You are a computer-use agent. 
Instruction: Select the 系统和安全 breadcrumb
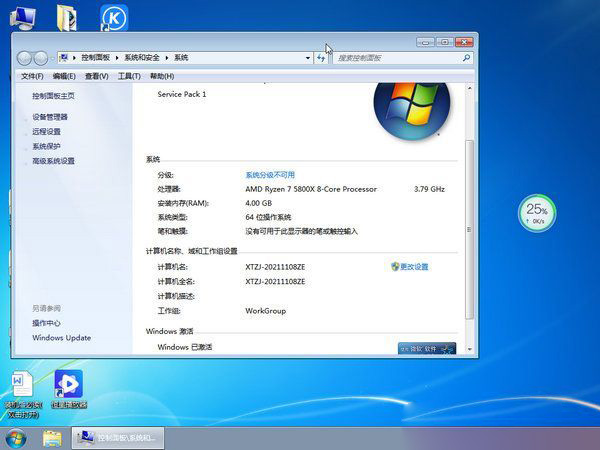142,58
